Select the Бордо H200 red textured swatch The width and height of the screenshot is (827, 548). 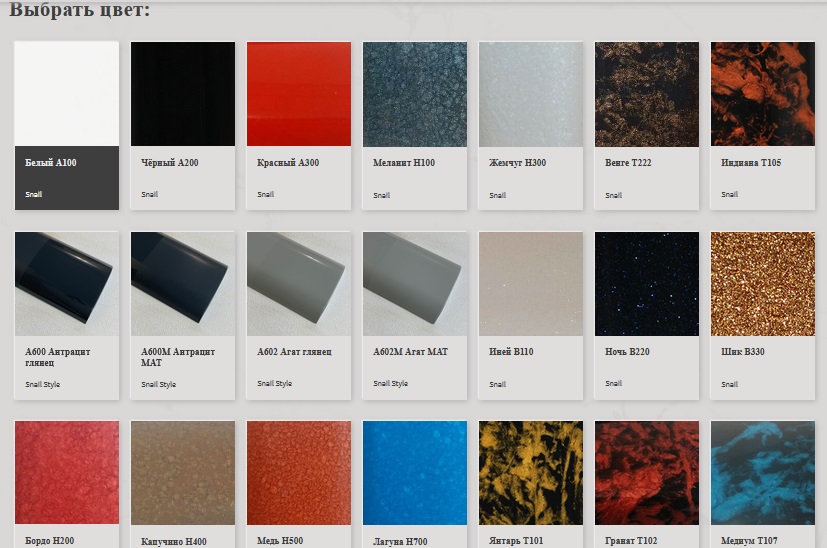67,472
